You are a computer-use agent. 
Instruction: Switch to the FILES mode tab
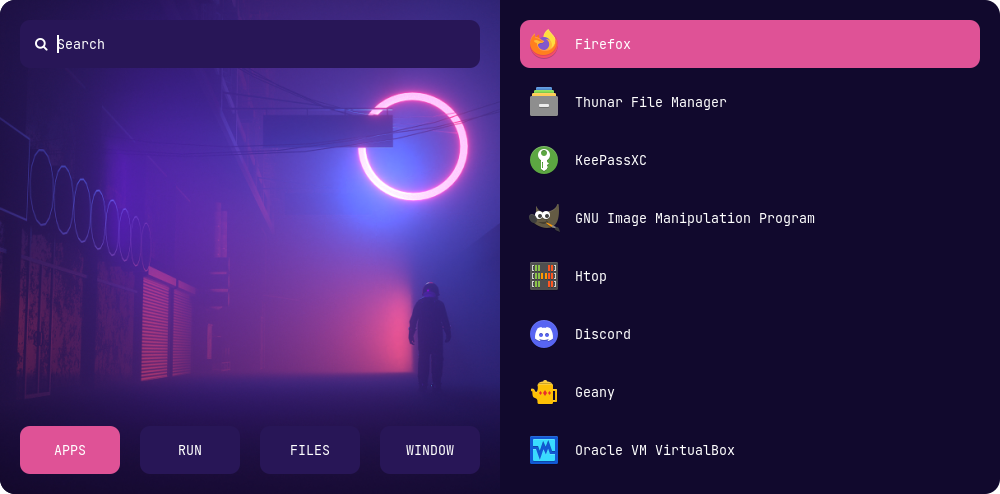coord(310,450)
